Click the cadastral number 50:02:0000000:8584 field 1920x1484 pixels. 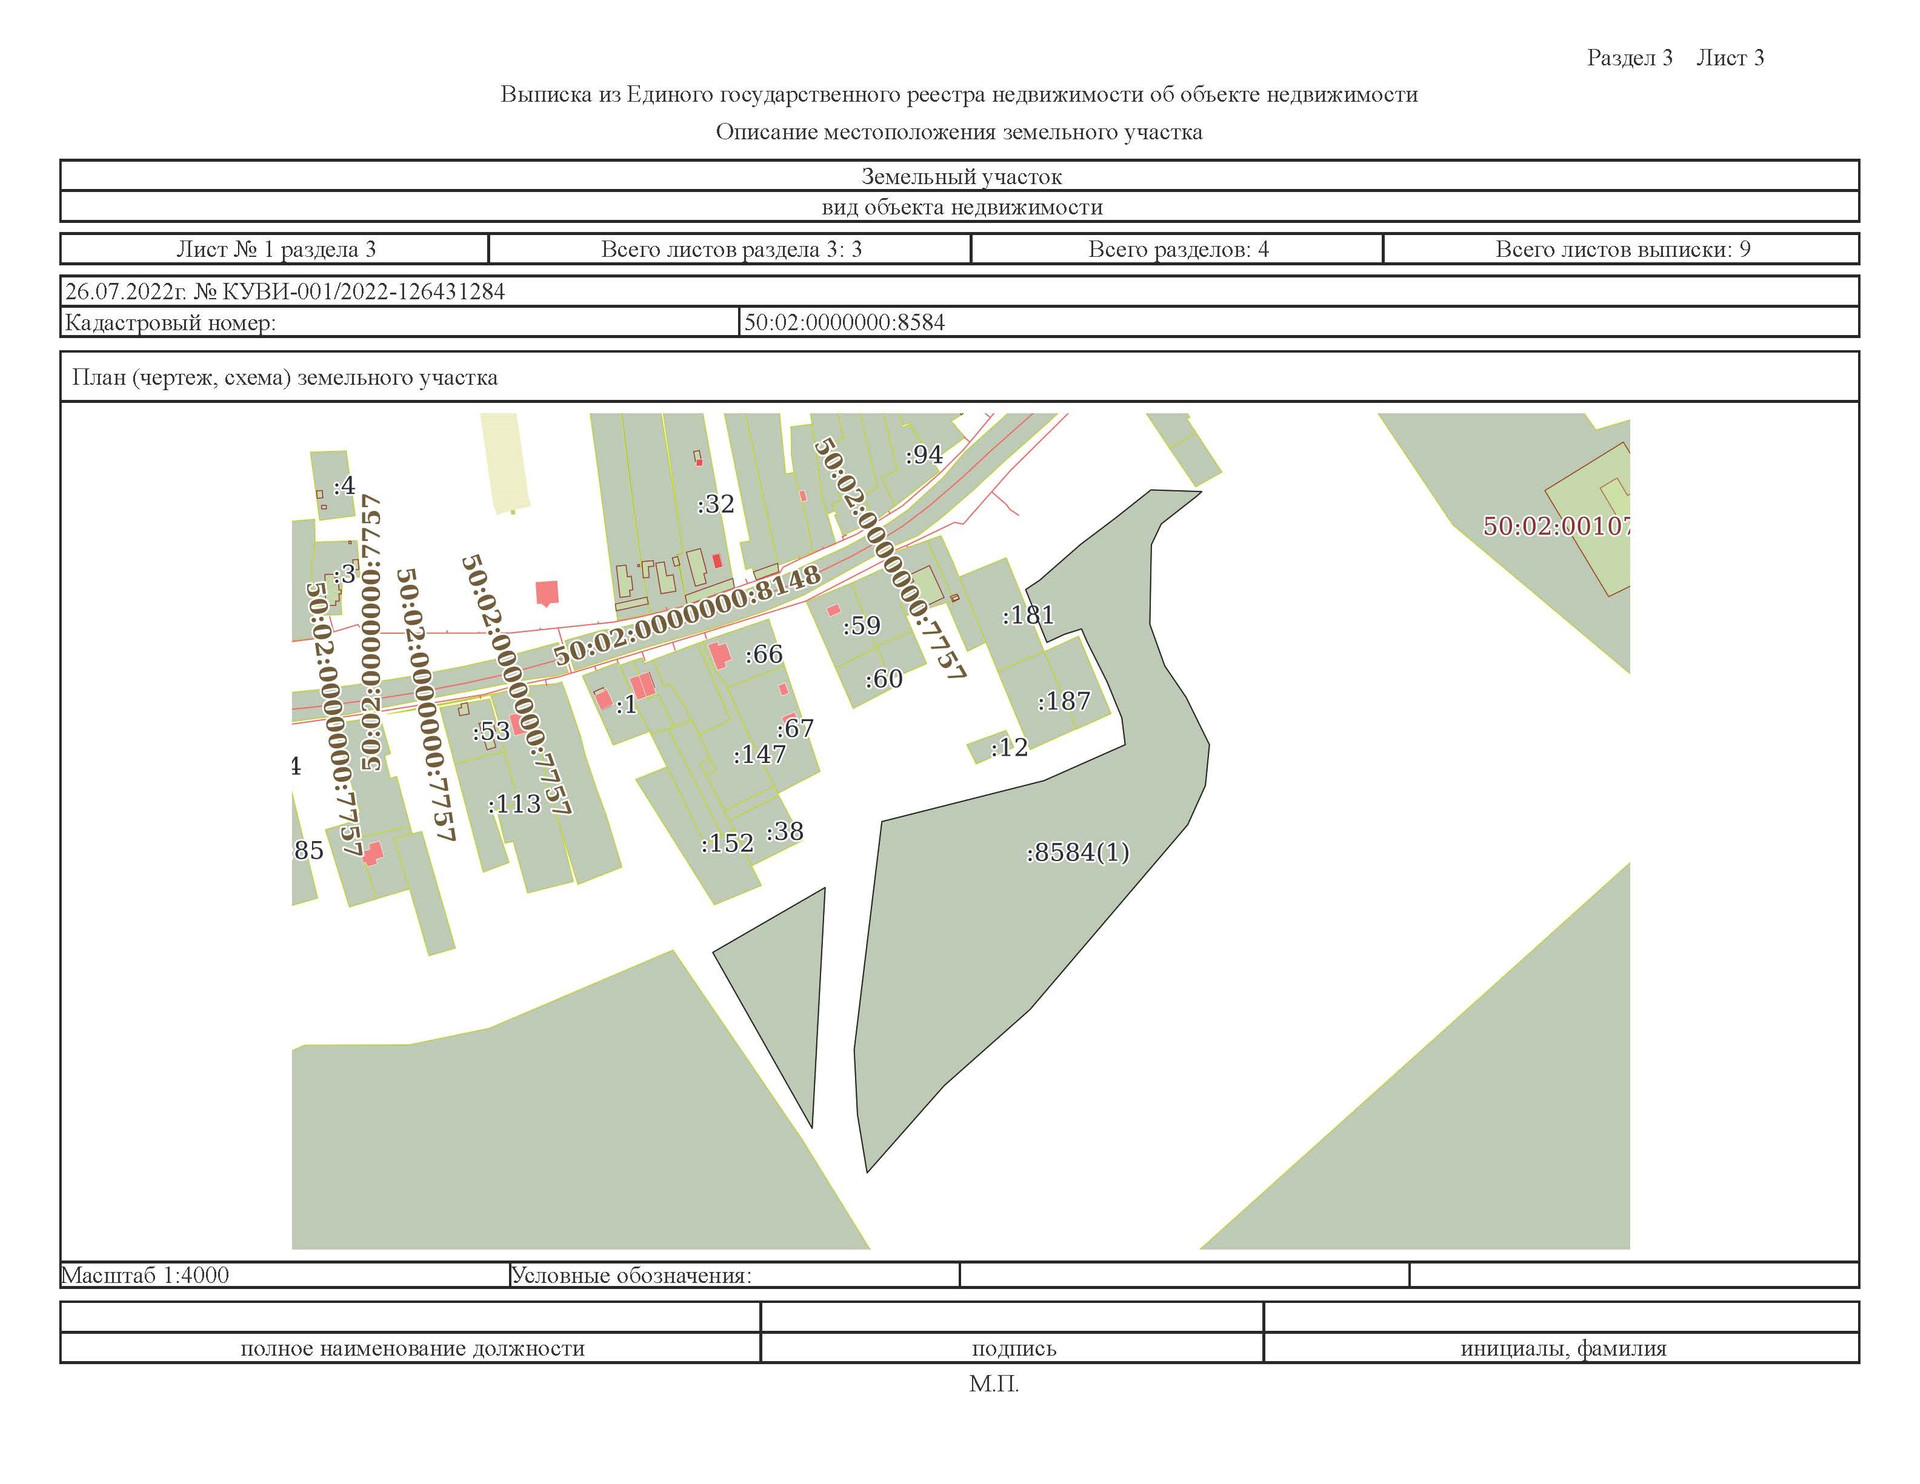844,322
